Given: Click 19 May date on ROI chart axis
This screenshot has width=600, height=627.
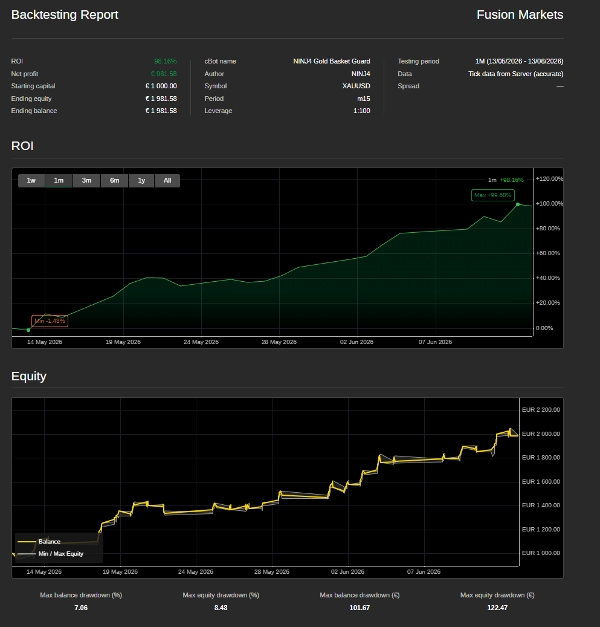Looking at the screenshot, I should coord(123,342).
